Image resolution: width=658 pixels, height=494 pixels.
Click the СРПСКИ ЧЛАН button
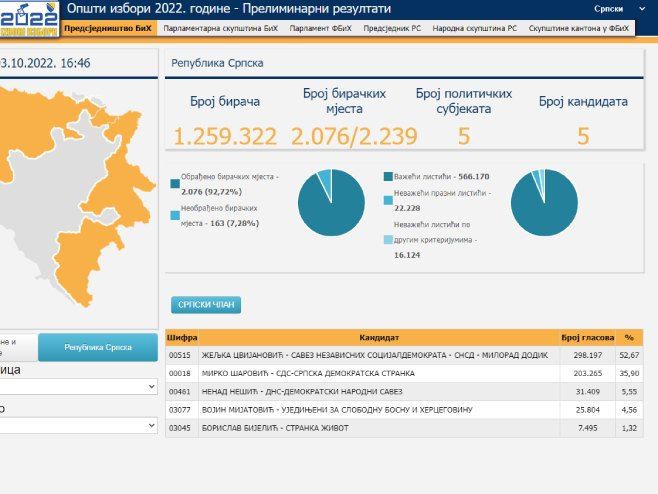click(206, 305)
